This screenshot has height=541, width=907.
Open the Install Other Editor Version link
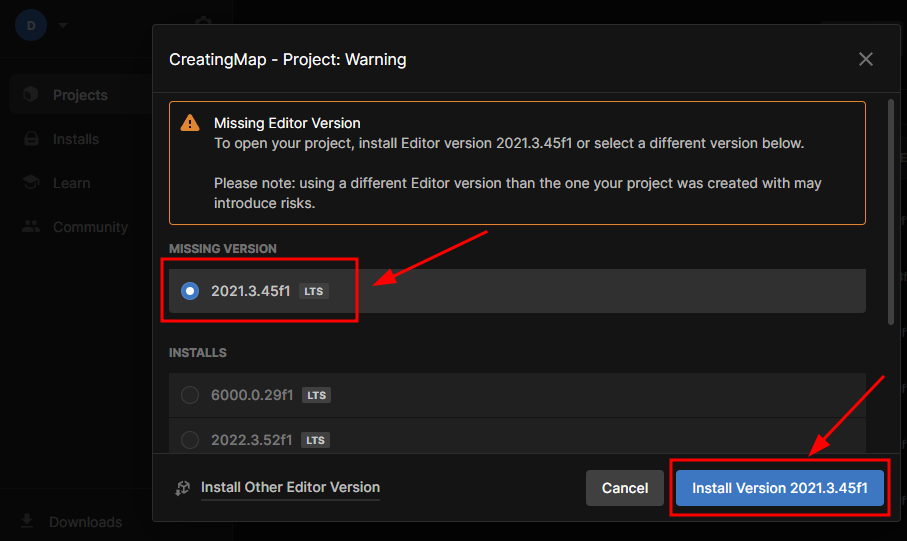[290, 488]
